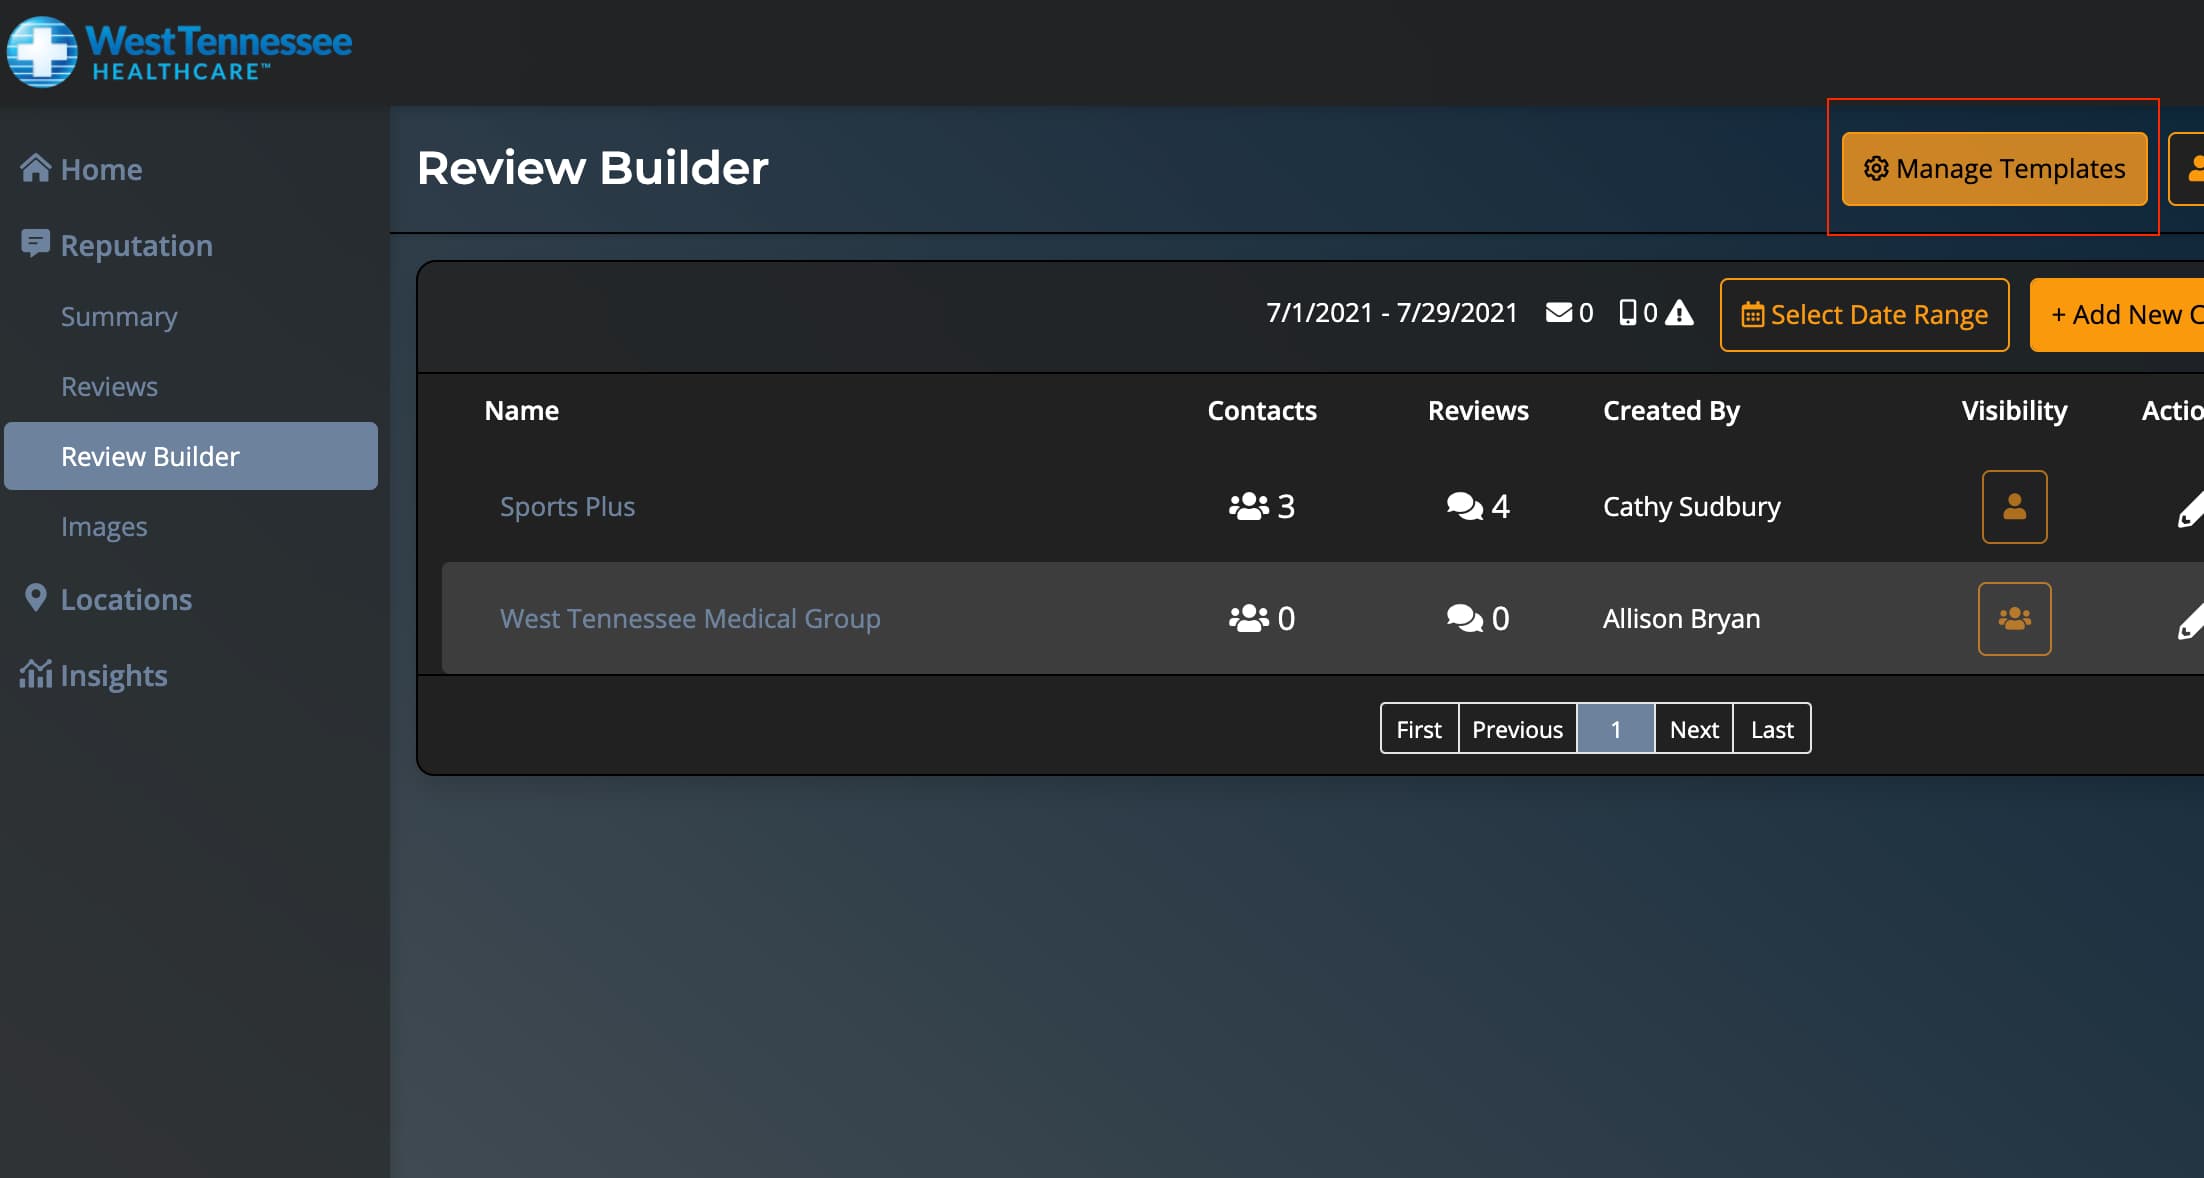The height and width of the screenshot is (1178, 2204).
Task: Click the cut-off user button beside Manage Templates
Action: (2187, 169)
